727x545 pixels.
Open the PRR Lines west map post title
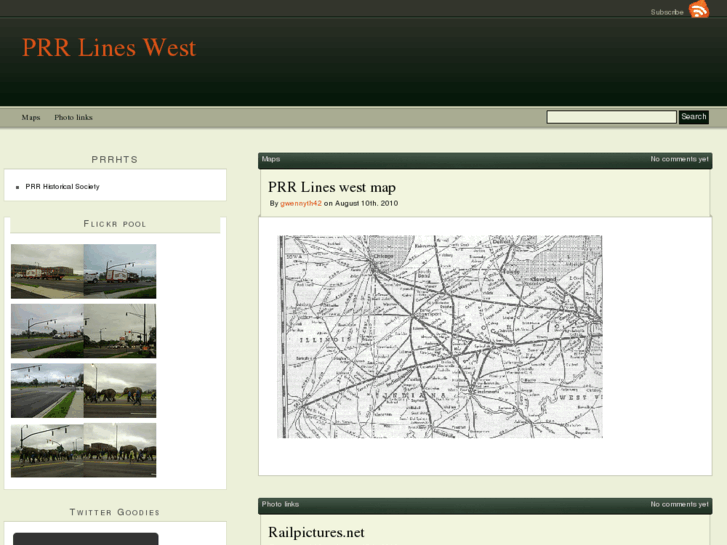coord(332,187)
